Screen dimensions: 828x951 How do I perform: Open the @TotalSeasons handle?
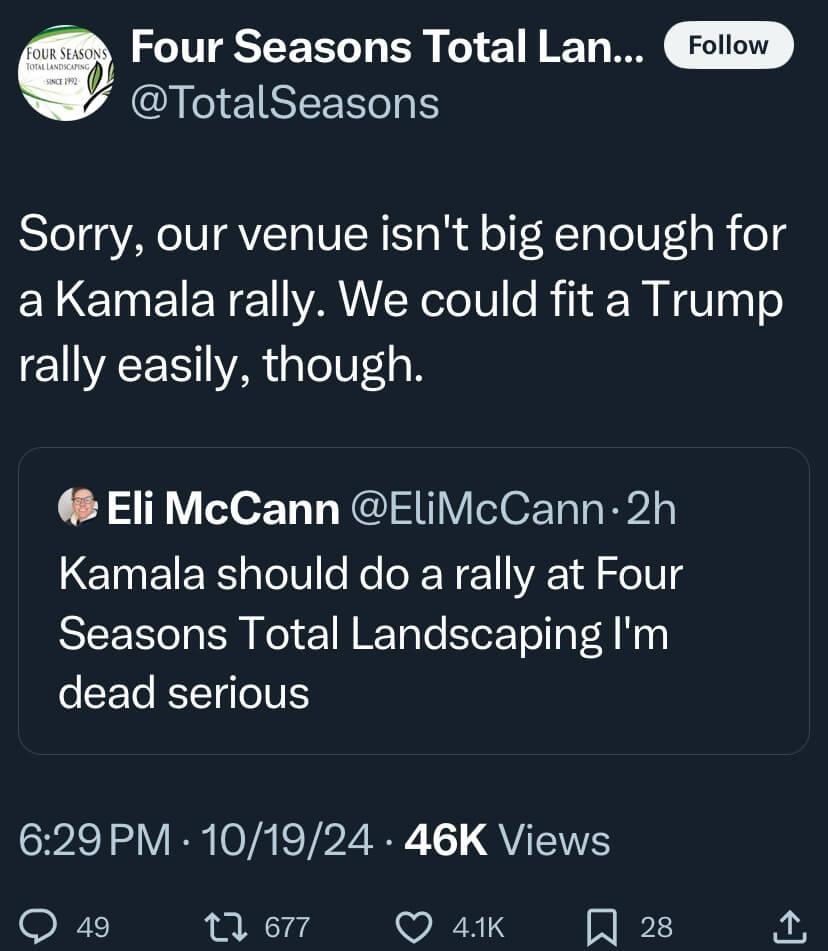(285, 103)
